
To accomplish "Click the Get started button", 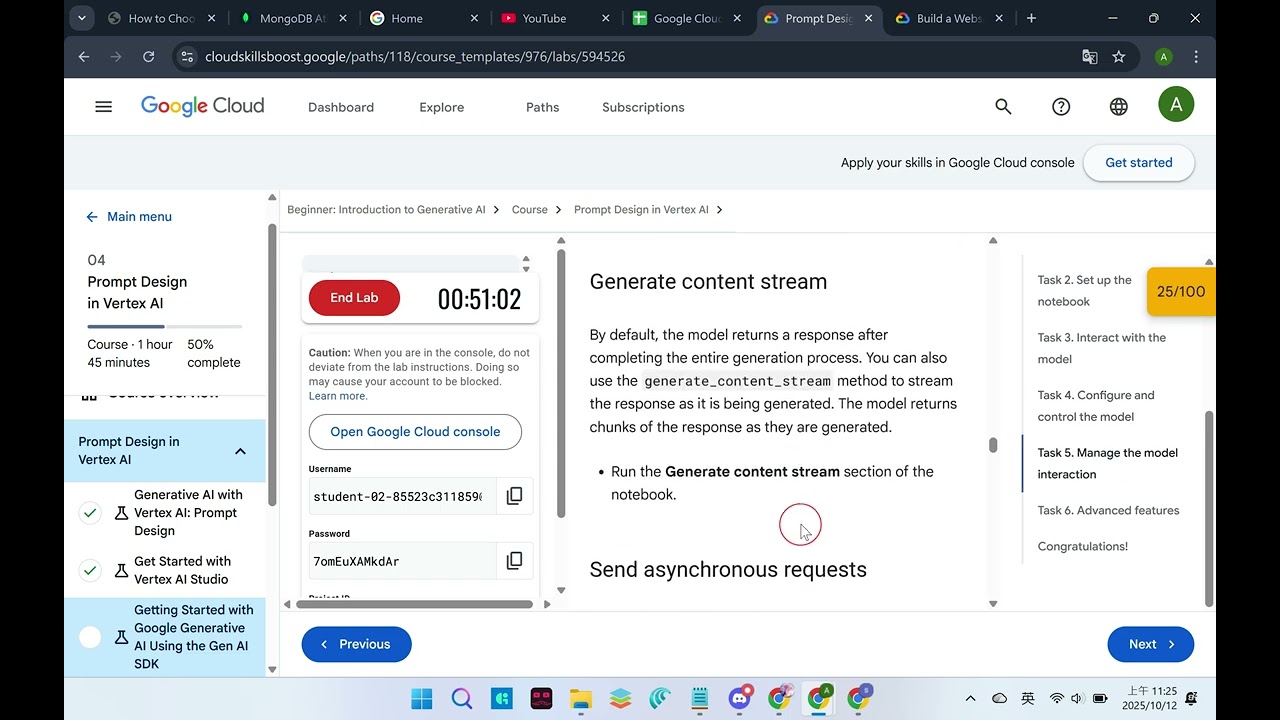I will pos(1138,163).
